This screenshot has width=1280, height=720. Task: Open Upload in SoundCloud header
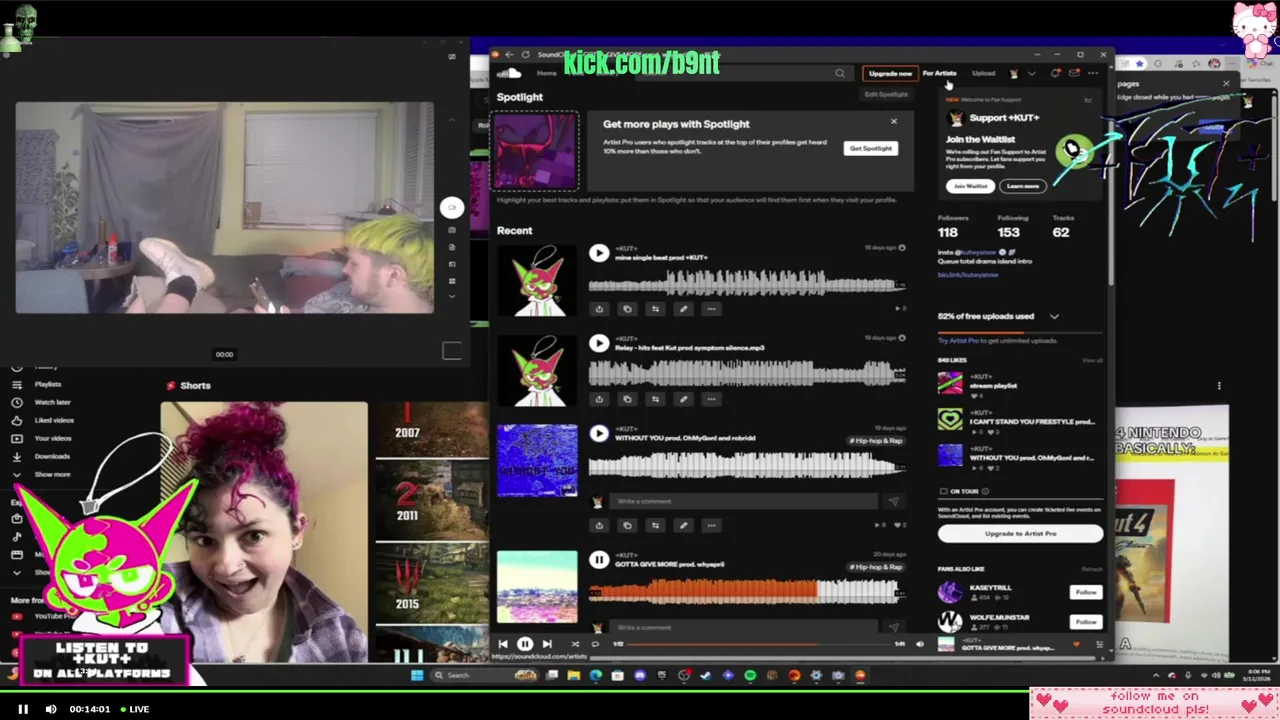tap(983, 73)
